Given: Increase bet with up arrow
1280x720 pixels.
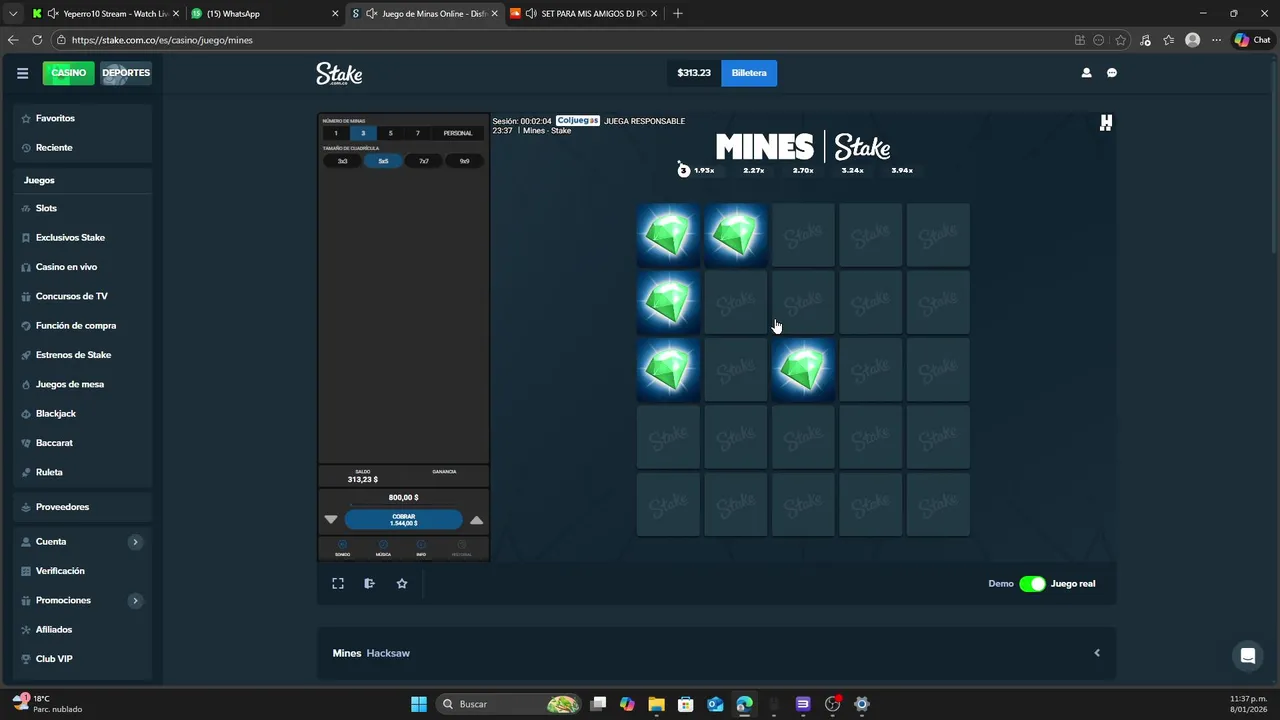Looking at the screenshot, I should 476,520.
